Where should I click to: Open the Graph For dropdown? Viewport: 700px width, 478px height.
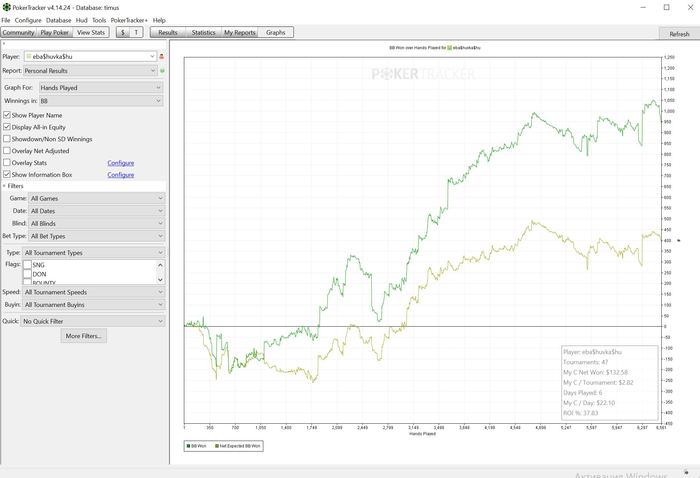(101, 88)
